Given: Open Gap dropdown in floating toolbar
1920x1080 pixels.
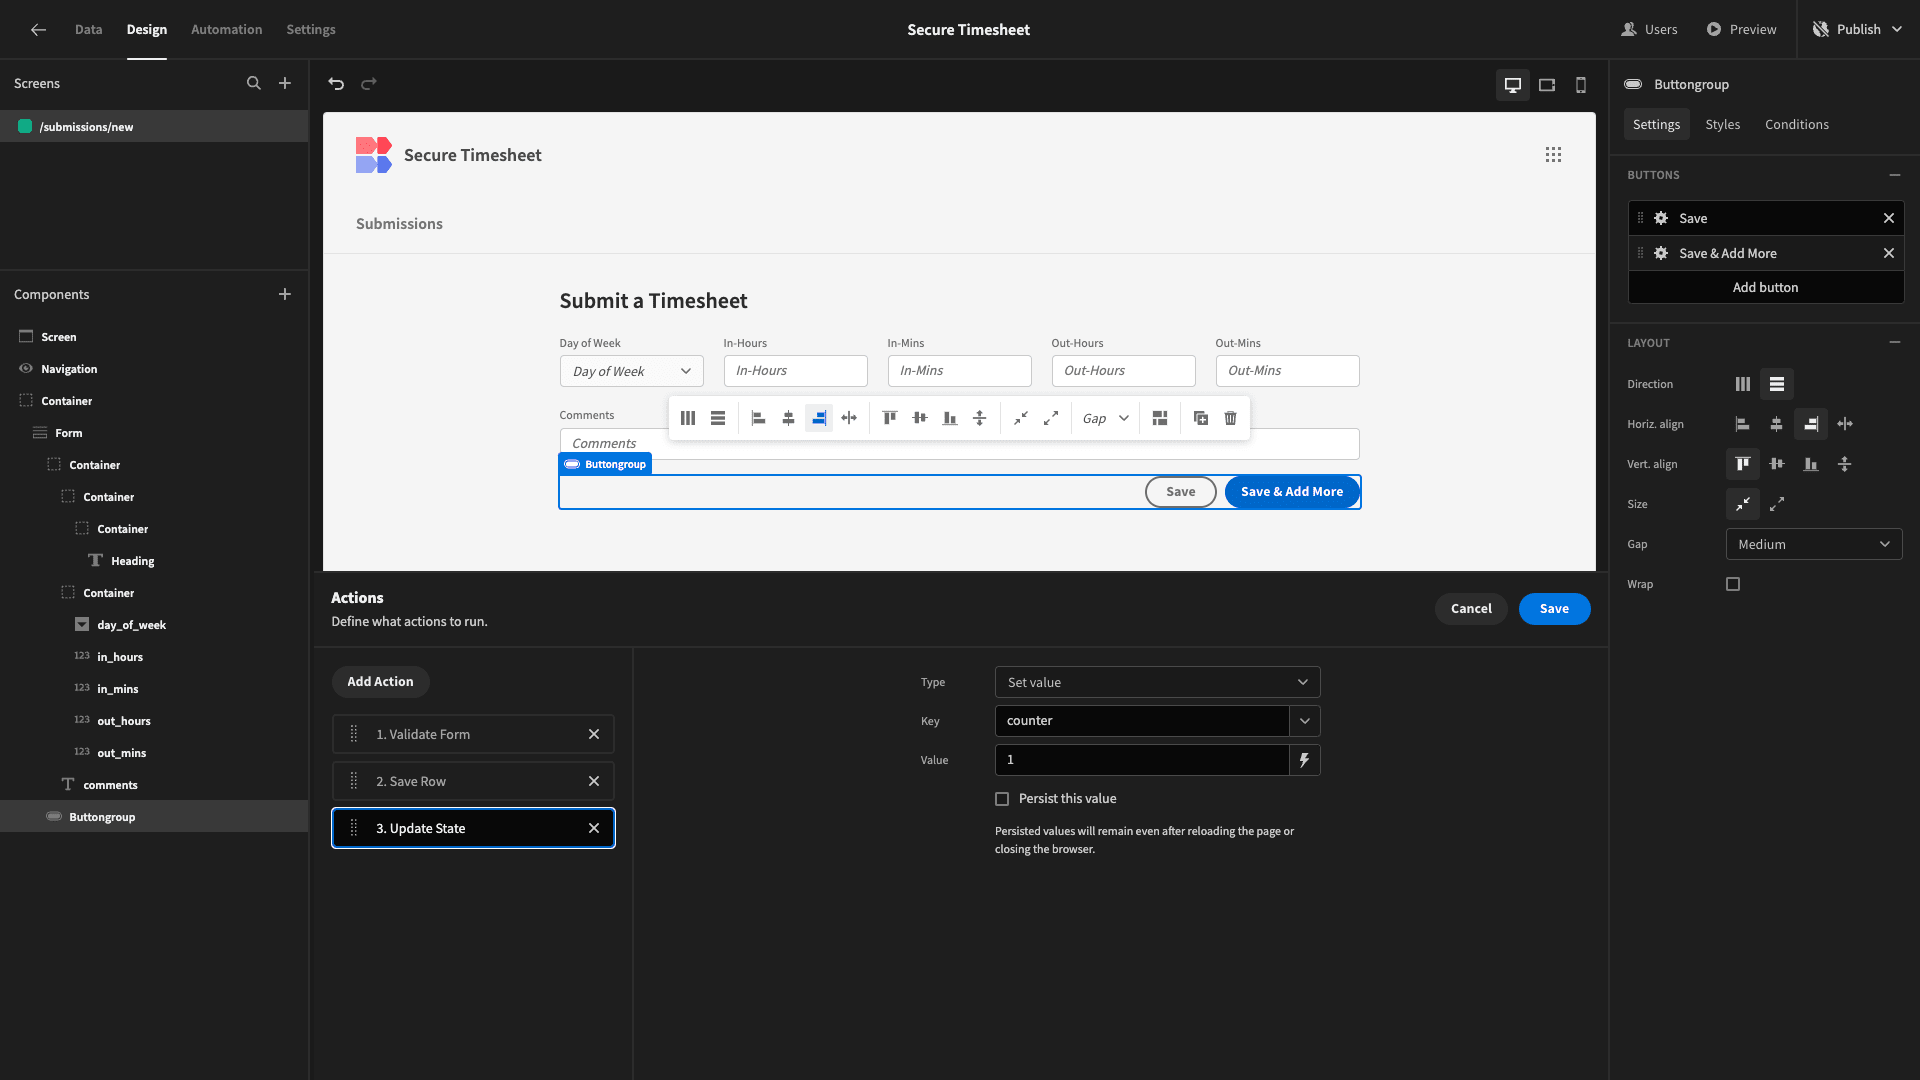Looking at the screenshot, I should point(1106,418).
